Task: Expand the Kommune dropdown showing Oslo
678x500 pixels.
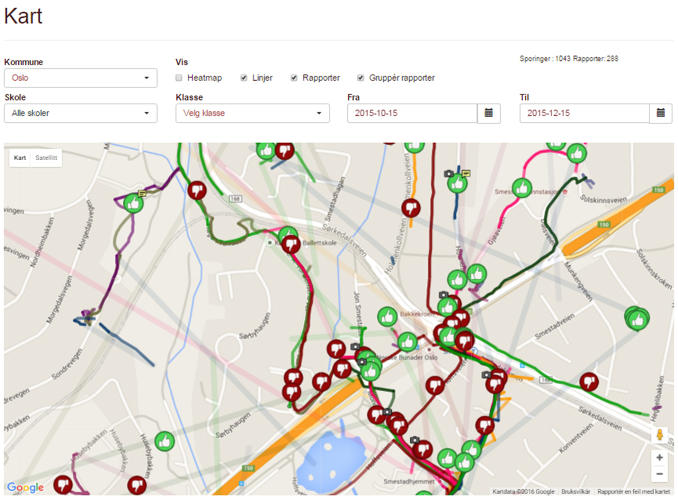Action: pyautogui.click(x=80, y=78)
